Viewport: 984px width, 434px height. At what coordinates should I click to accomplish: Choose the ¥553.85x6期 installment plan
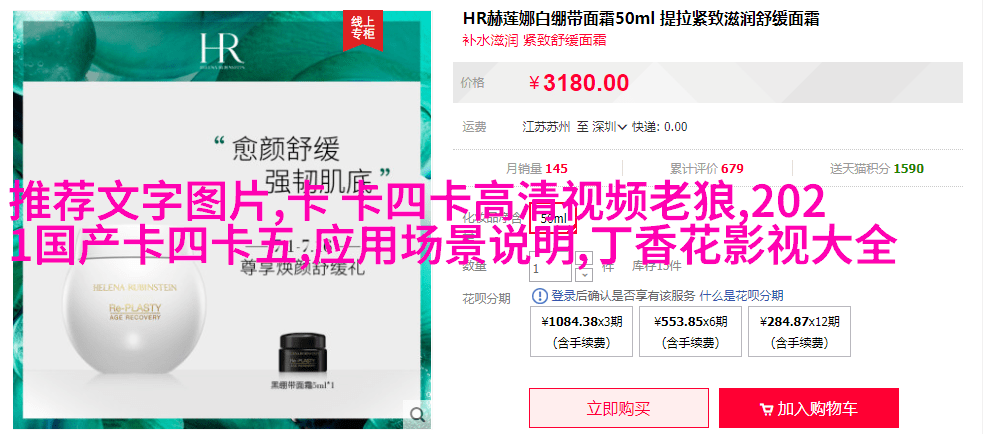(x=690, y=332)
